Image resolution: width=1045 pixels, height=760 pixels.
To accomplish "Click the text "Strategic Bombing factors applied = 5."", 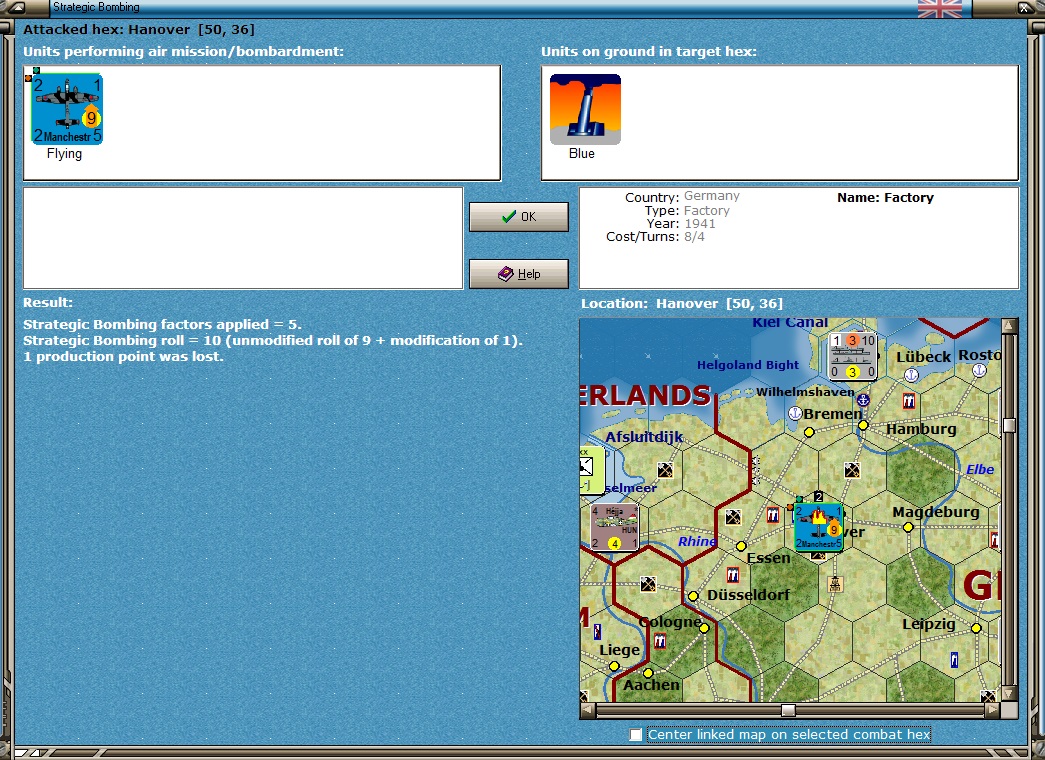I will (163, 325).
